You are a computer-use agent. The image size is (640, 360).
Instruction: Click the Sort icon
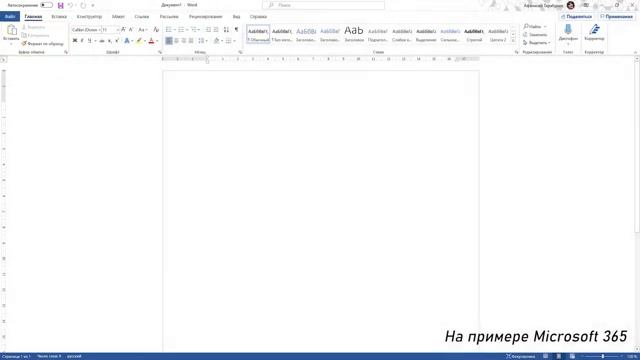point(227,30)
